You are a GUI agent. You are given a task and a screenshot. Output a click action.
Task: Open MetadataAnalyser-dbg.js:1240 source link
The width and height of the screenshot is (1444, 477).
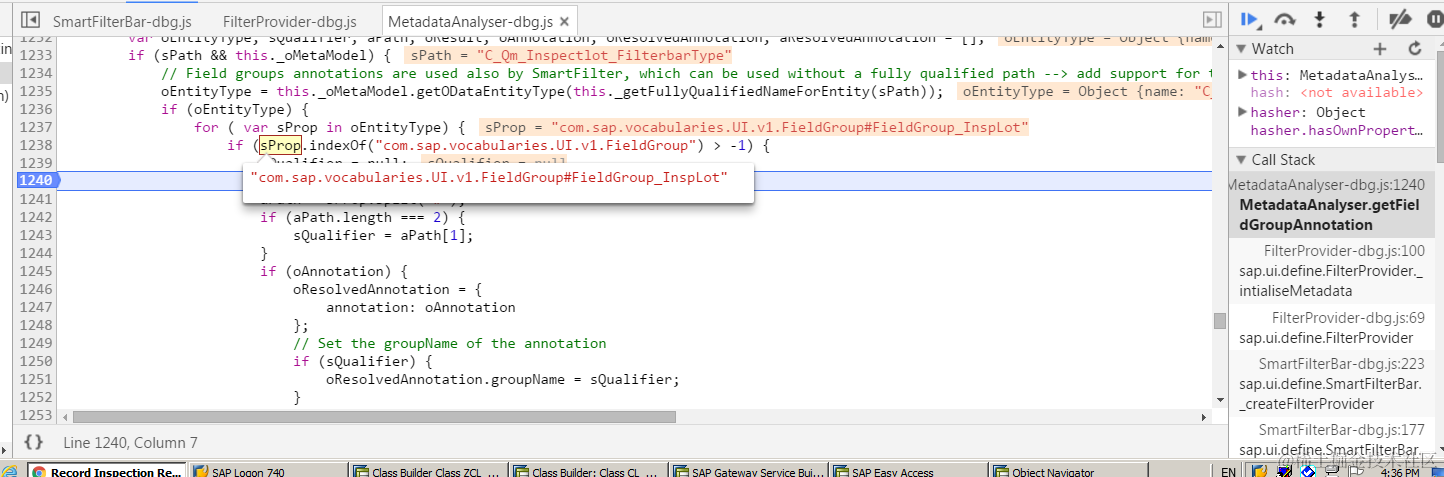click(1326, 185)
